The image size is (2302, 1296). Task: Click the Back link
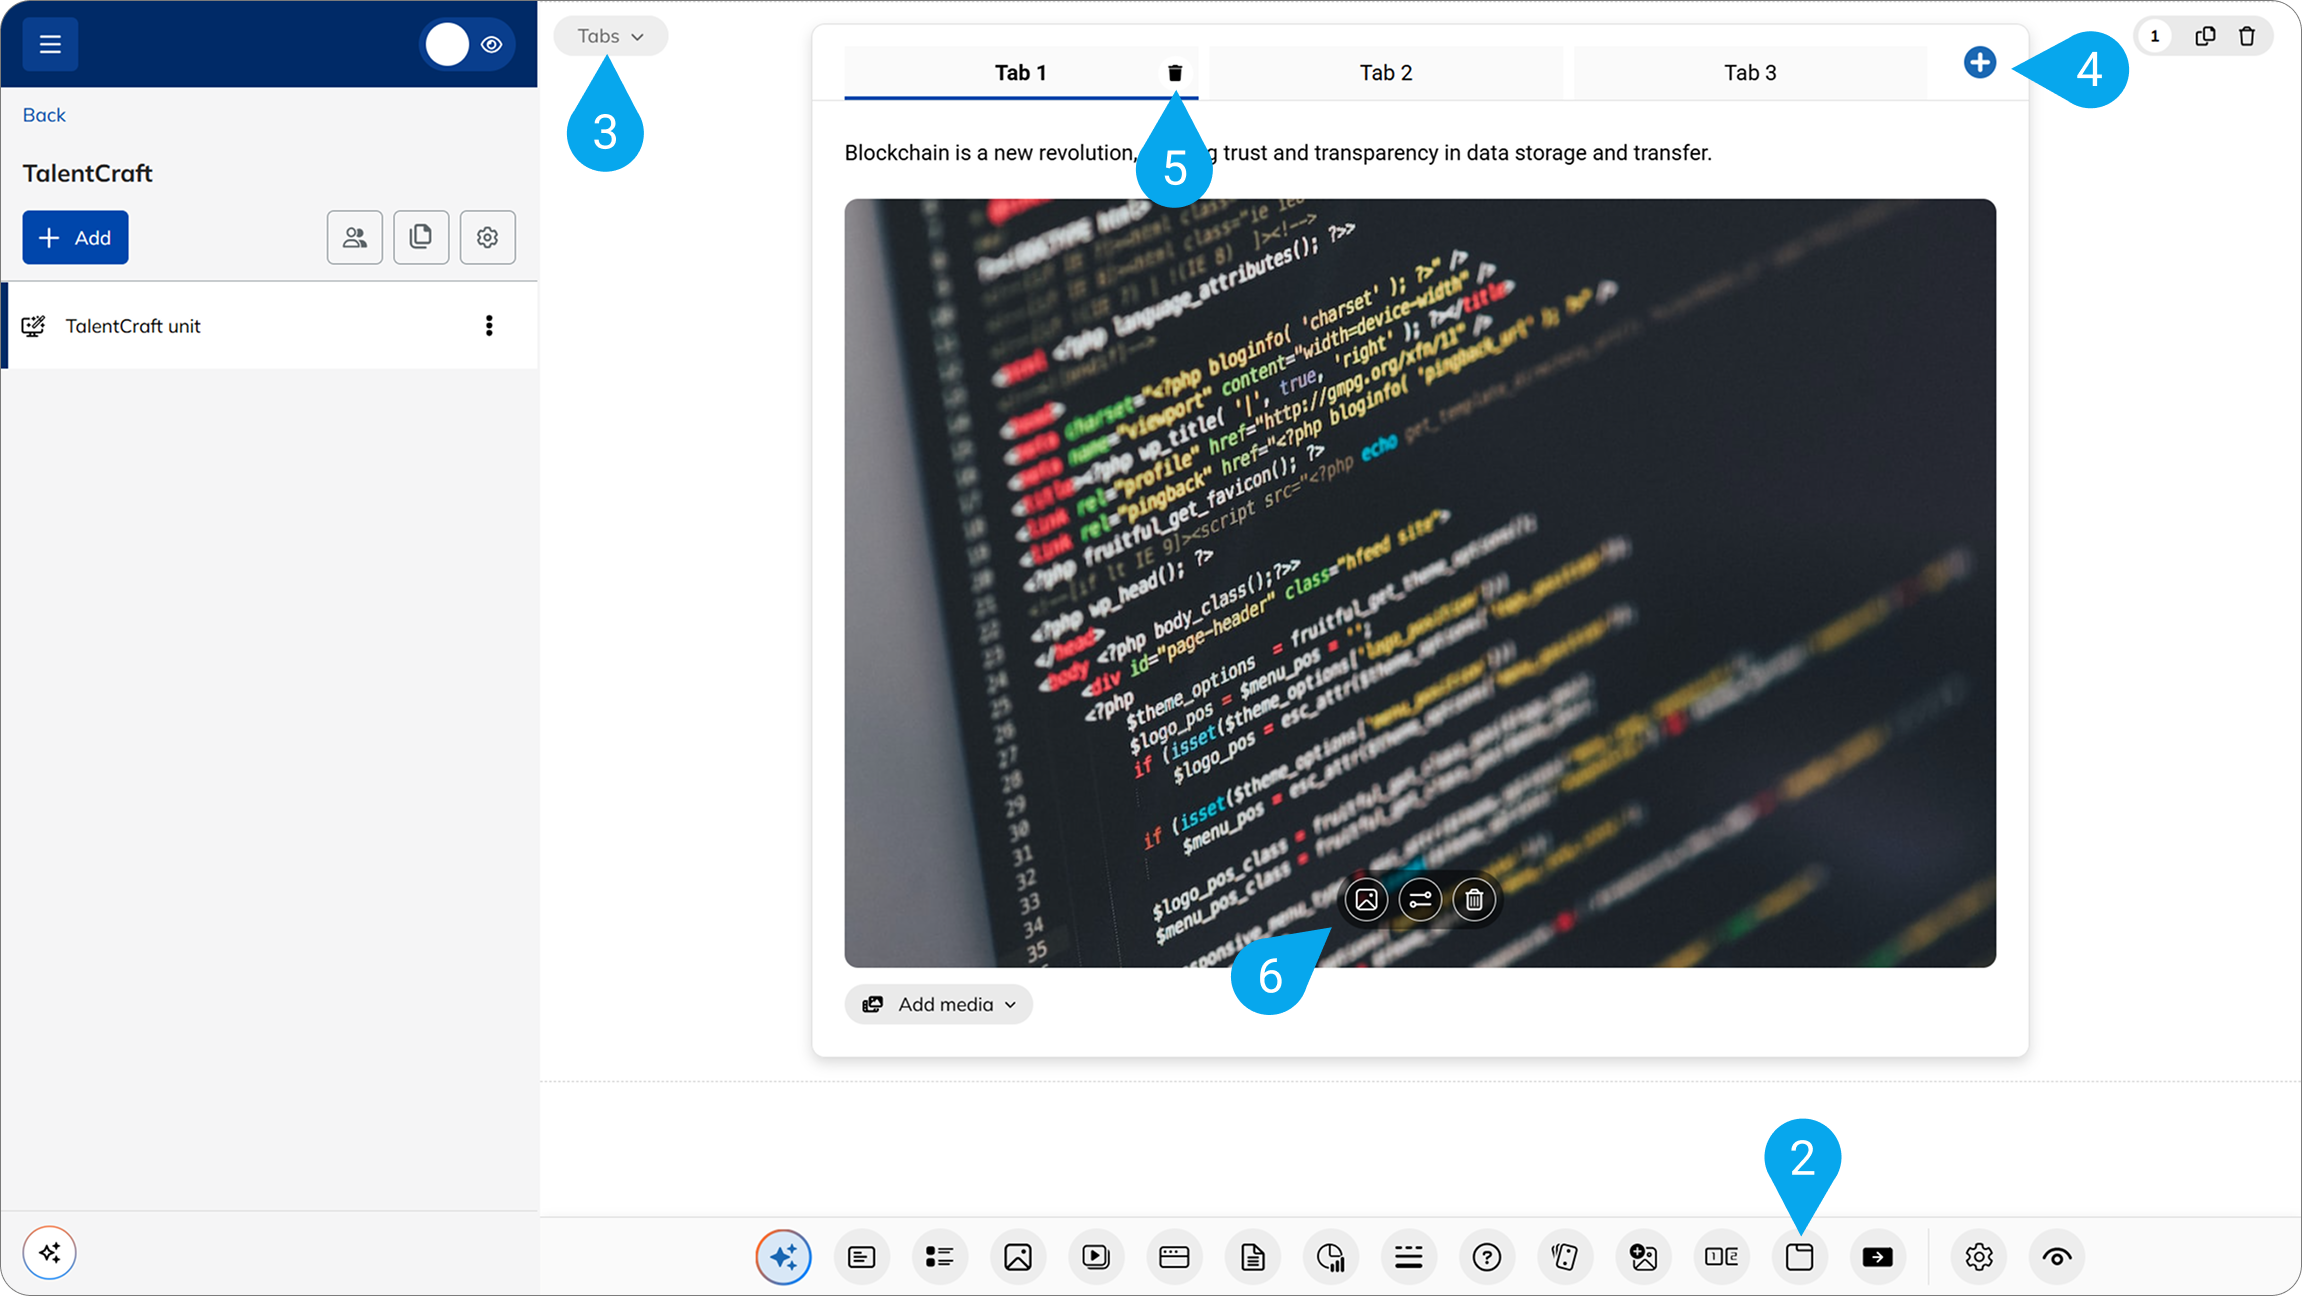tap(44, 115)
